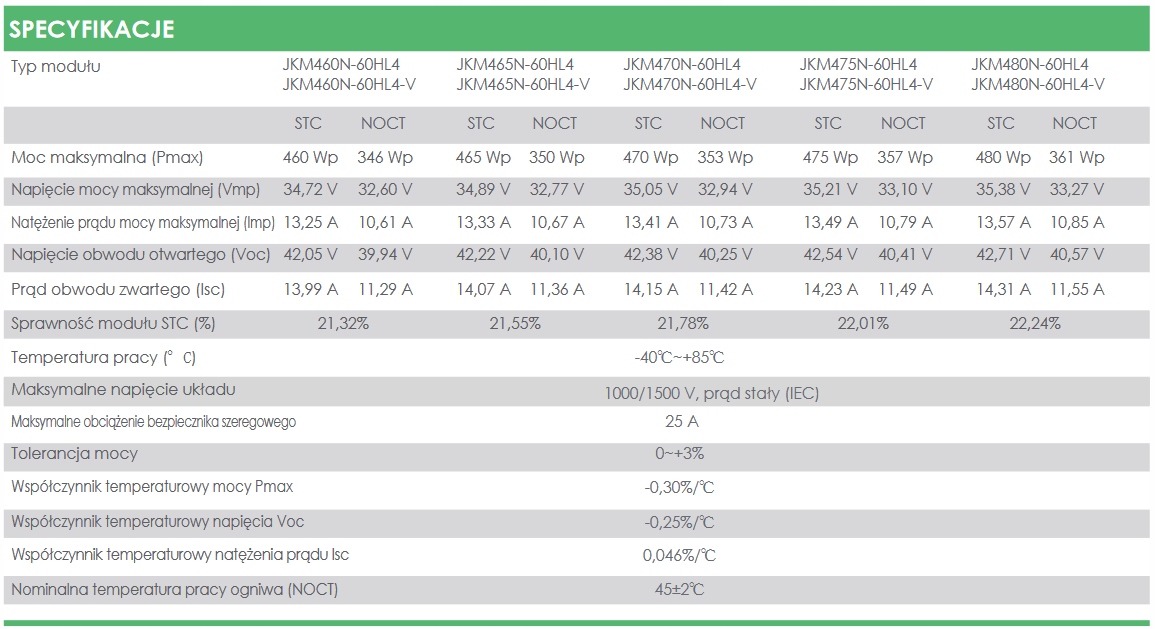Click the Typ modułu row label
This screenshot has height=629, width=1156.
pyautogui.click(x=55, y=66)
